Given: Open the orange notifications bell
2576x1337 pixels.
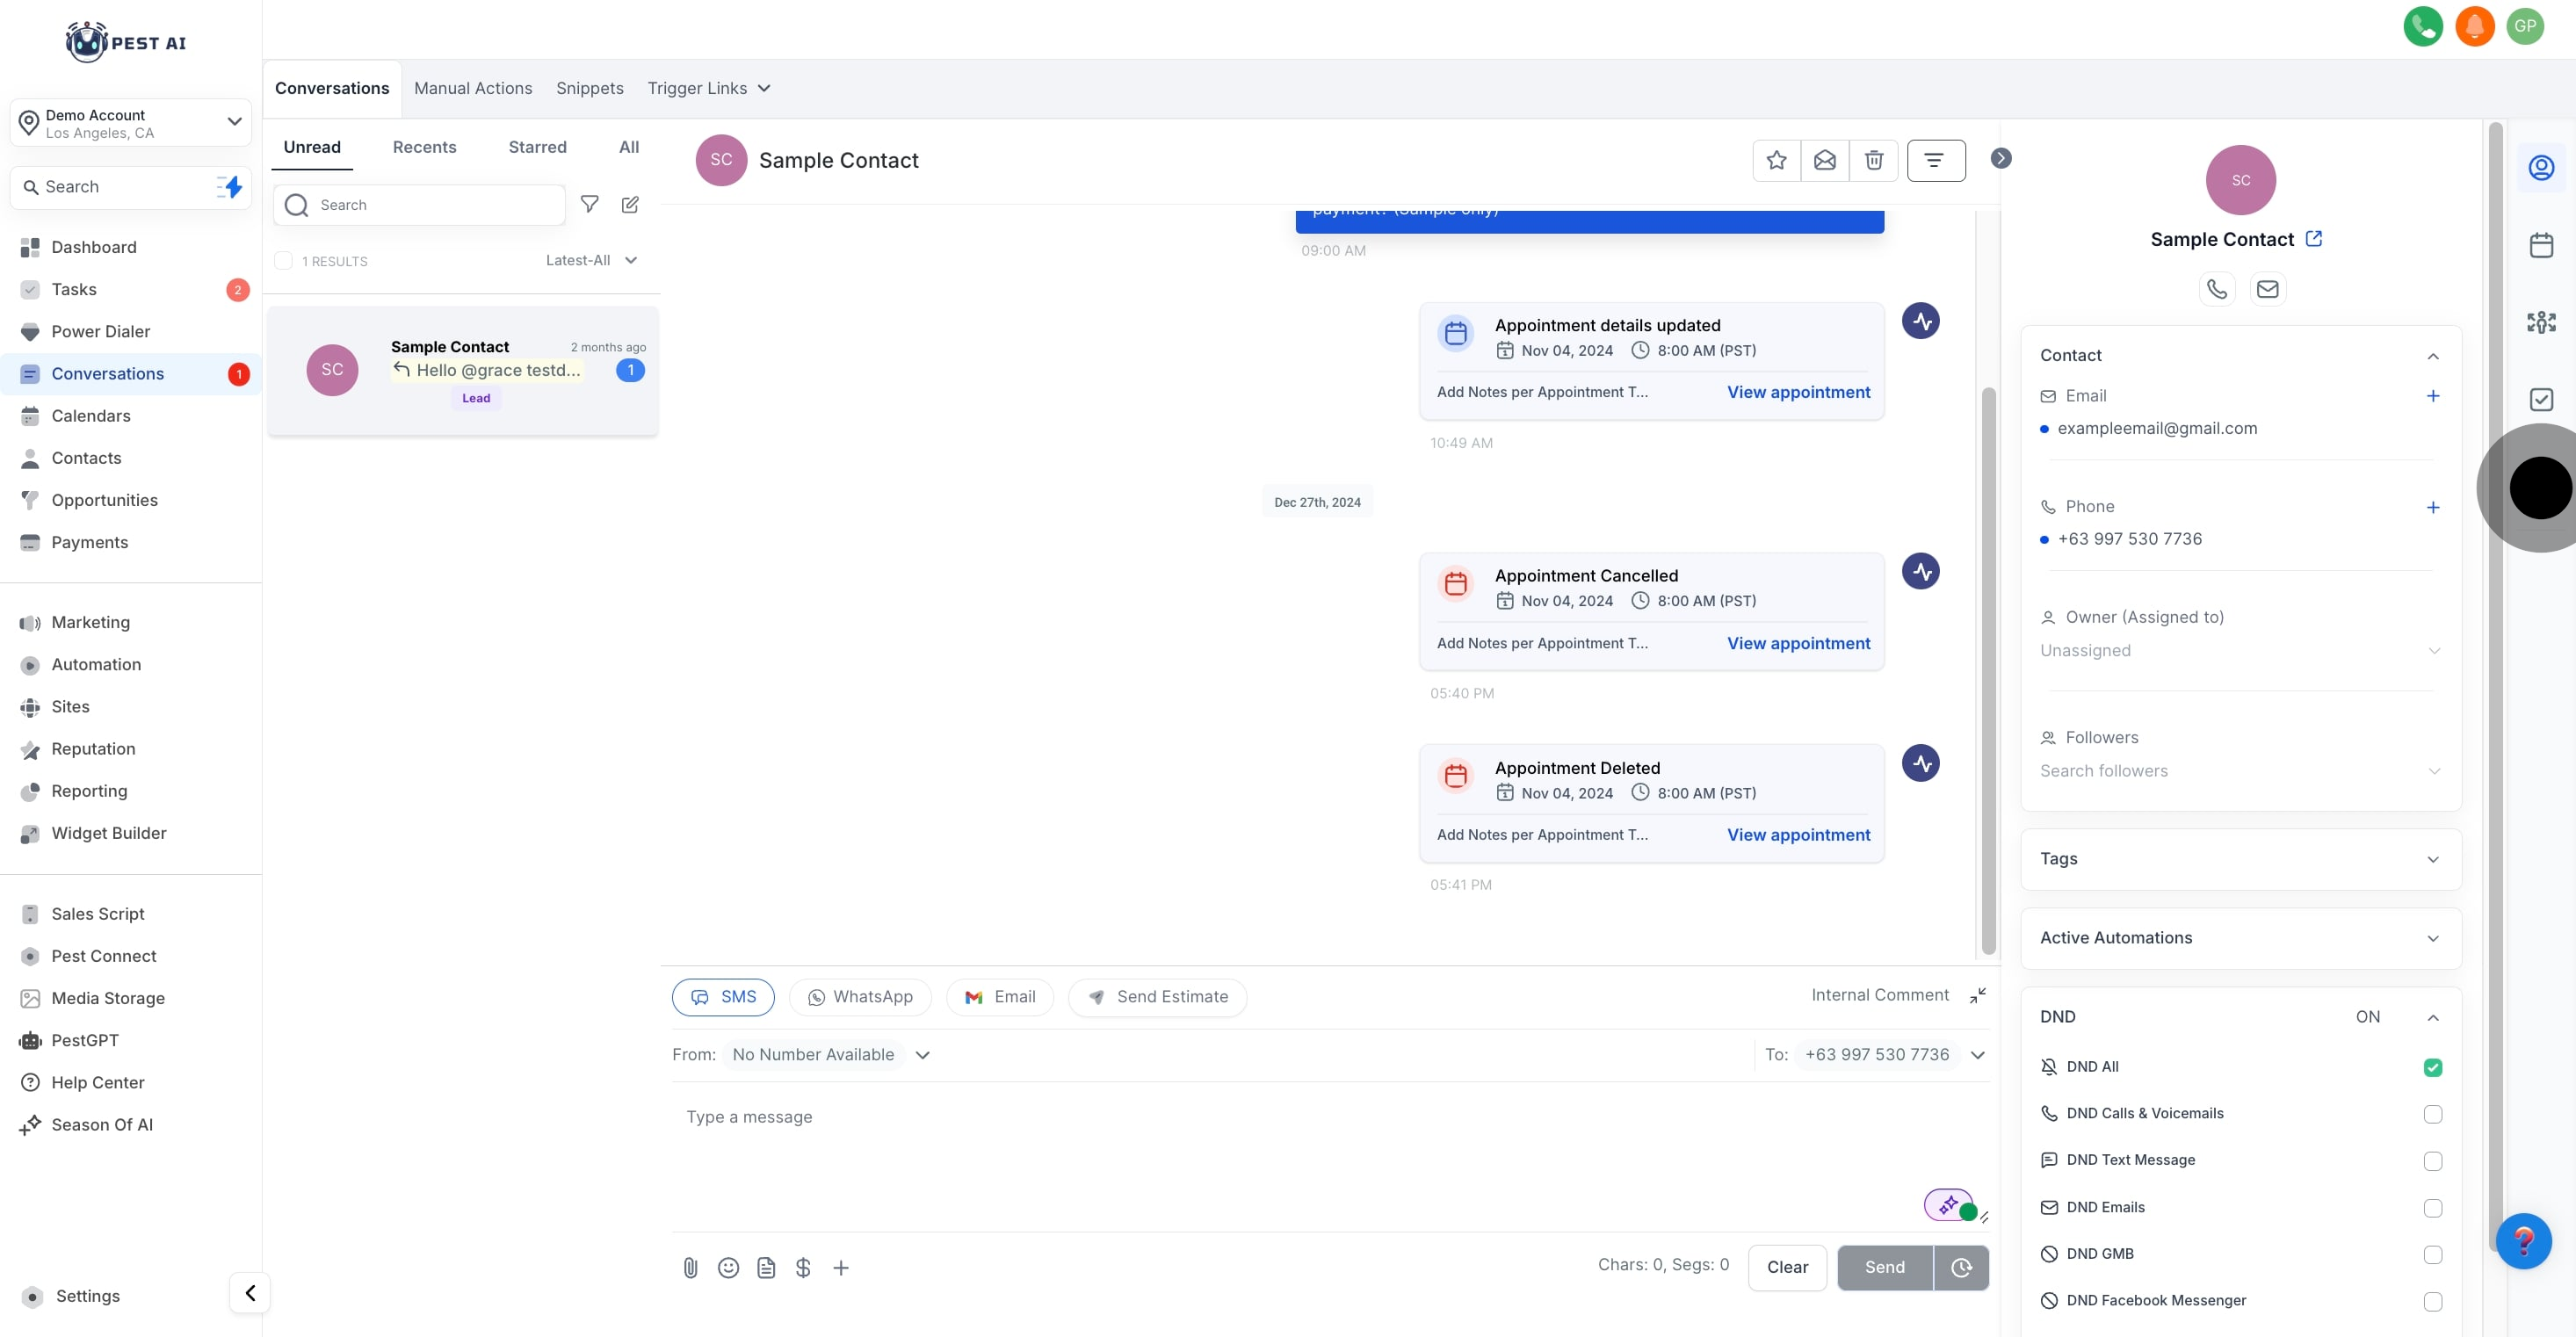Looking at the screenshot, I should 2474,26.
